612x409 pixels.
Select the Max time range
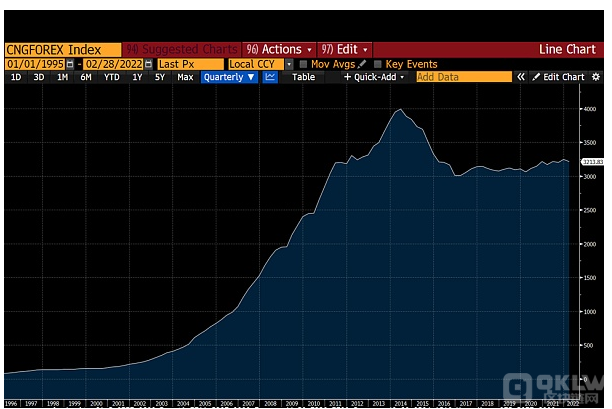tap(185, 77)
